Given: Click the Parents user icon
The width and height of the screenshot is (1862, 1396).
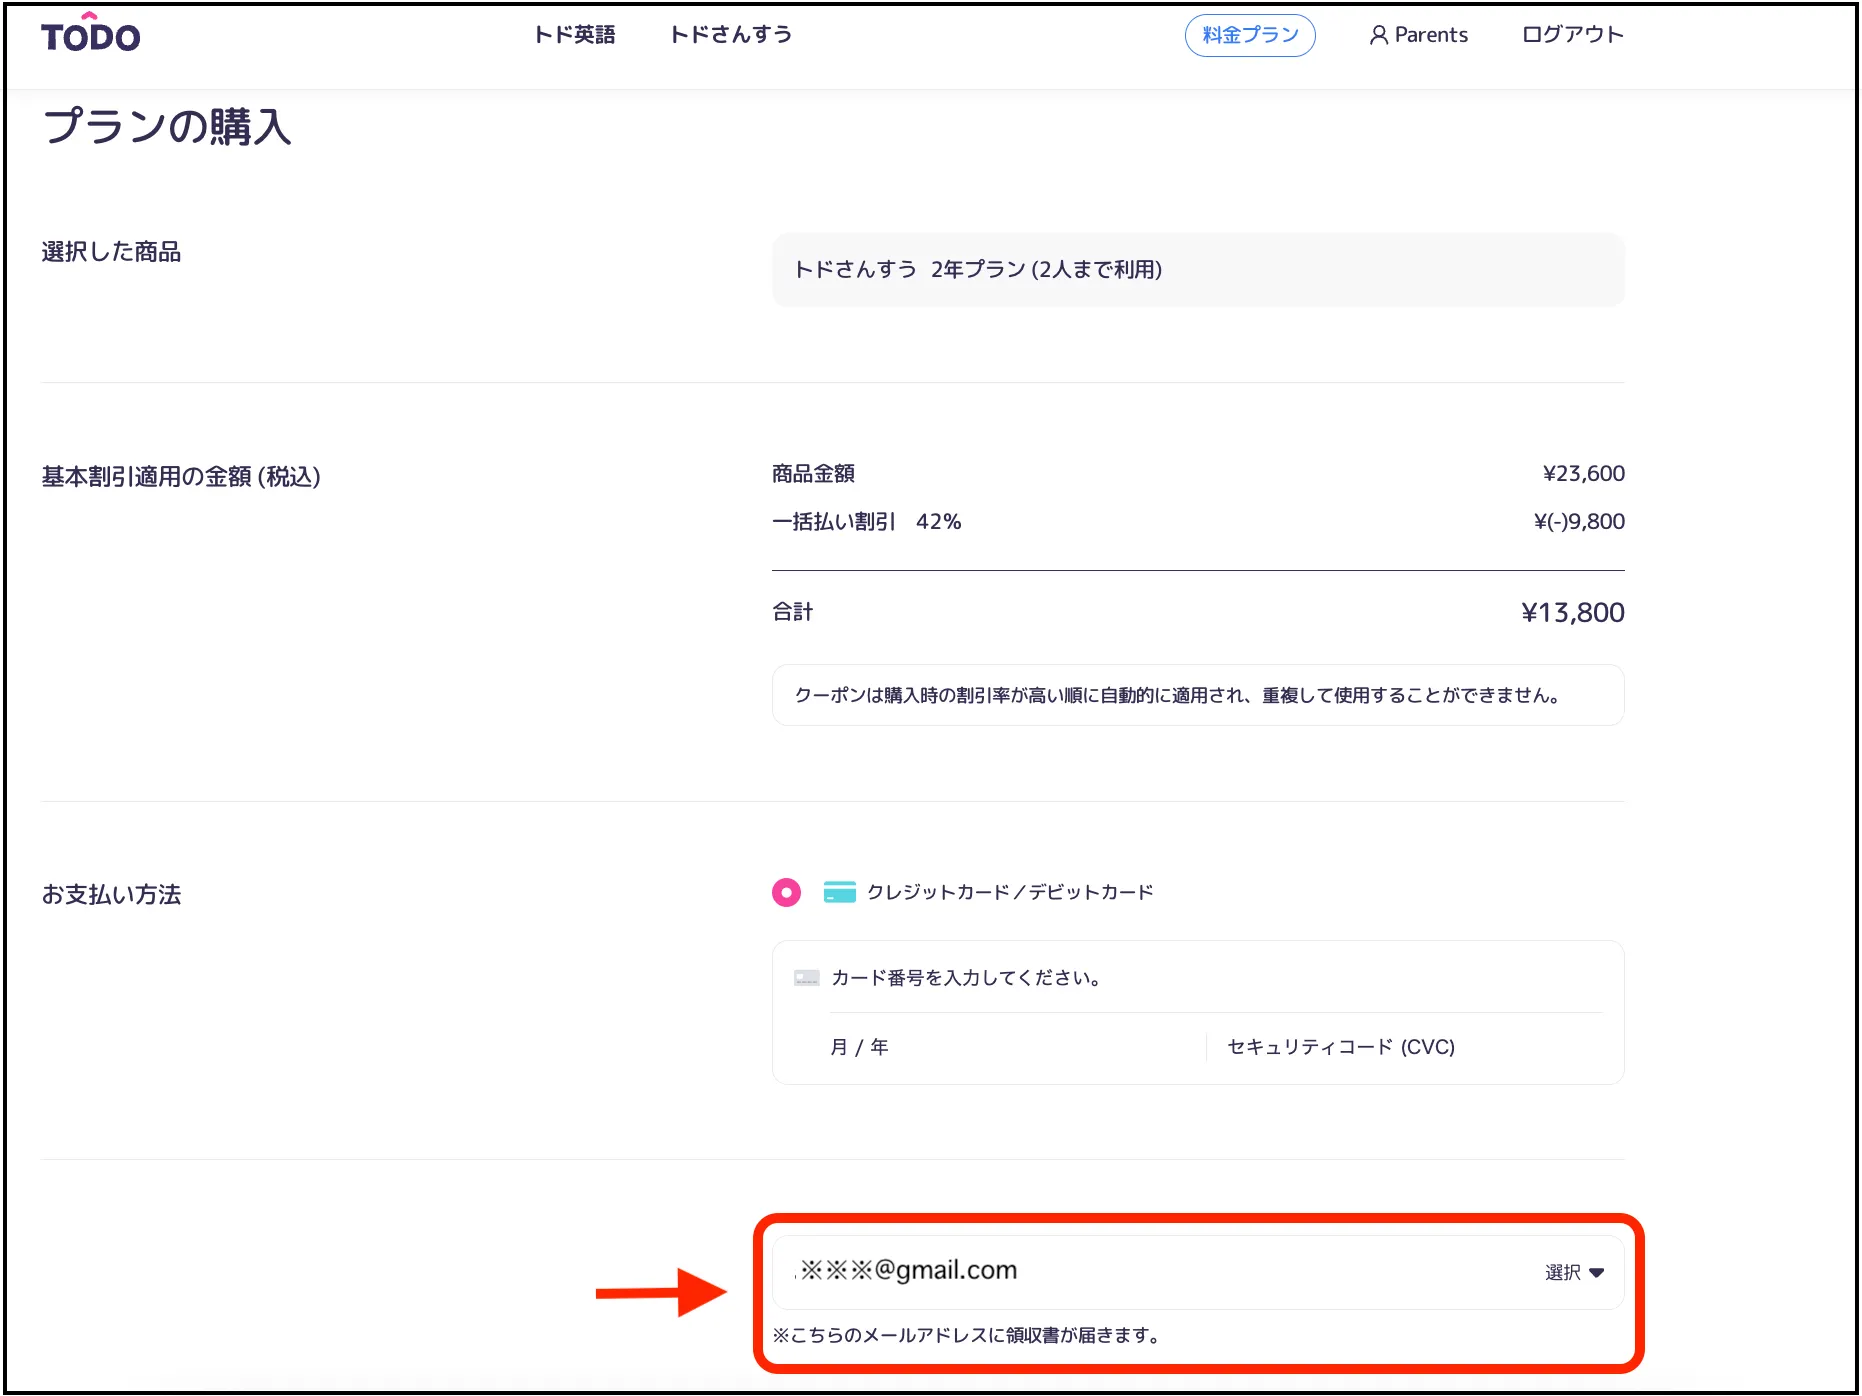Looking at the screenshot, I should click(1379, 35).
